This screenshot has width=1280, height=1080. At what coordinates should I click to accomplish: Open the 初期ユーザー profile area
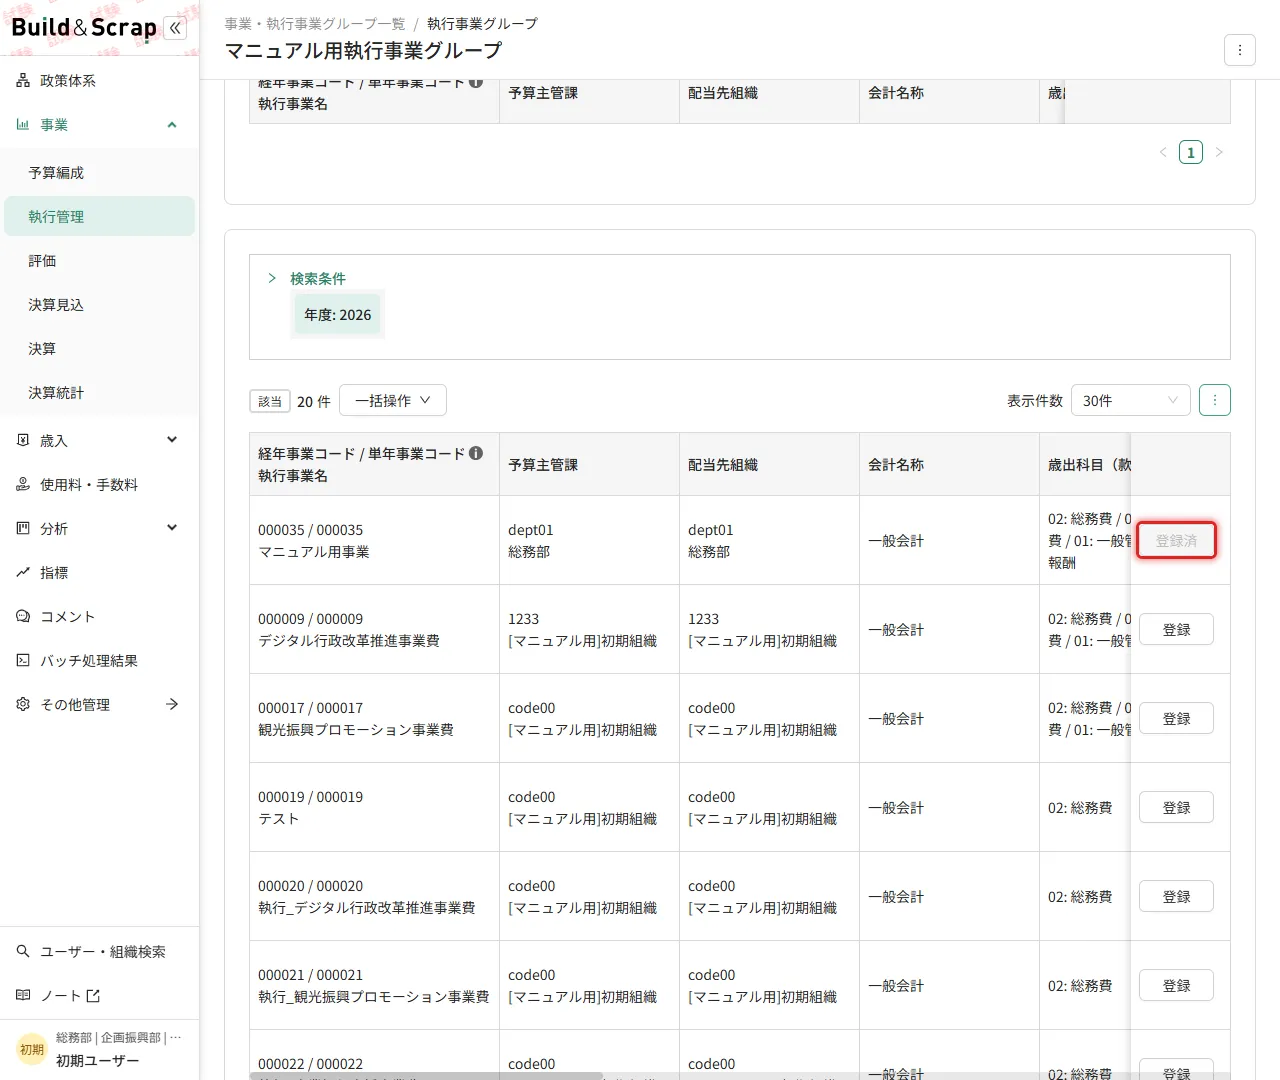[100, 1050]
